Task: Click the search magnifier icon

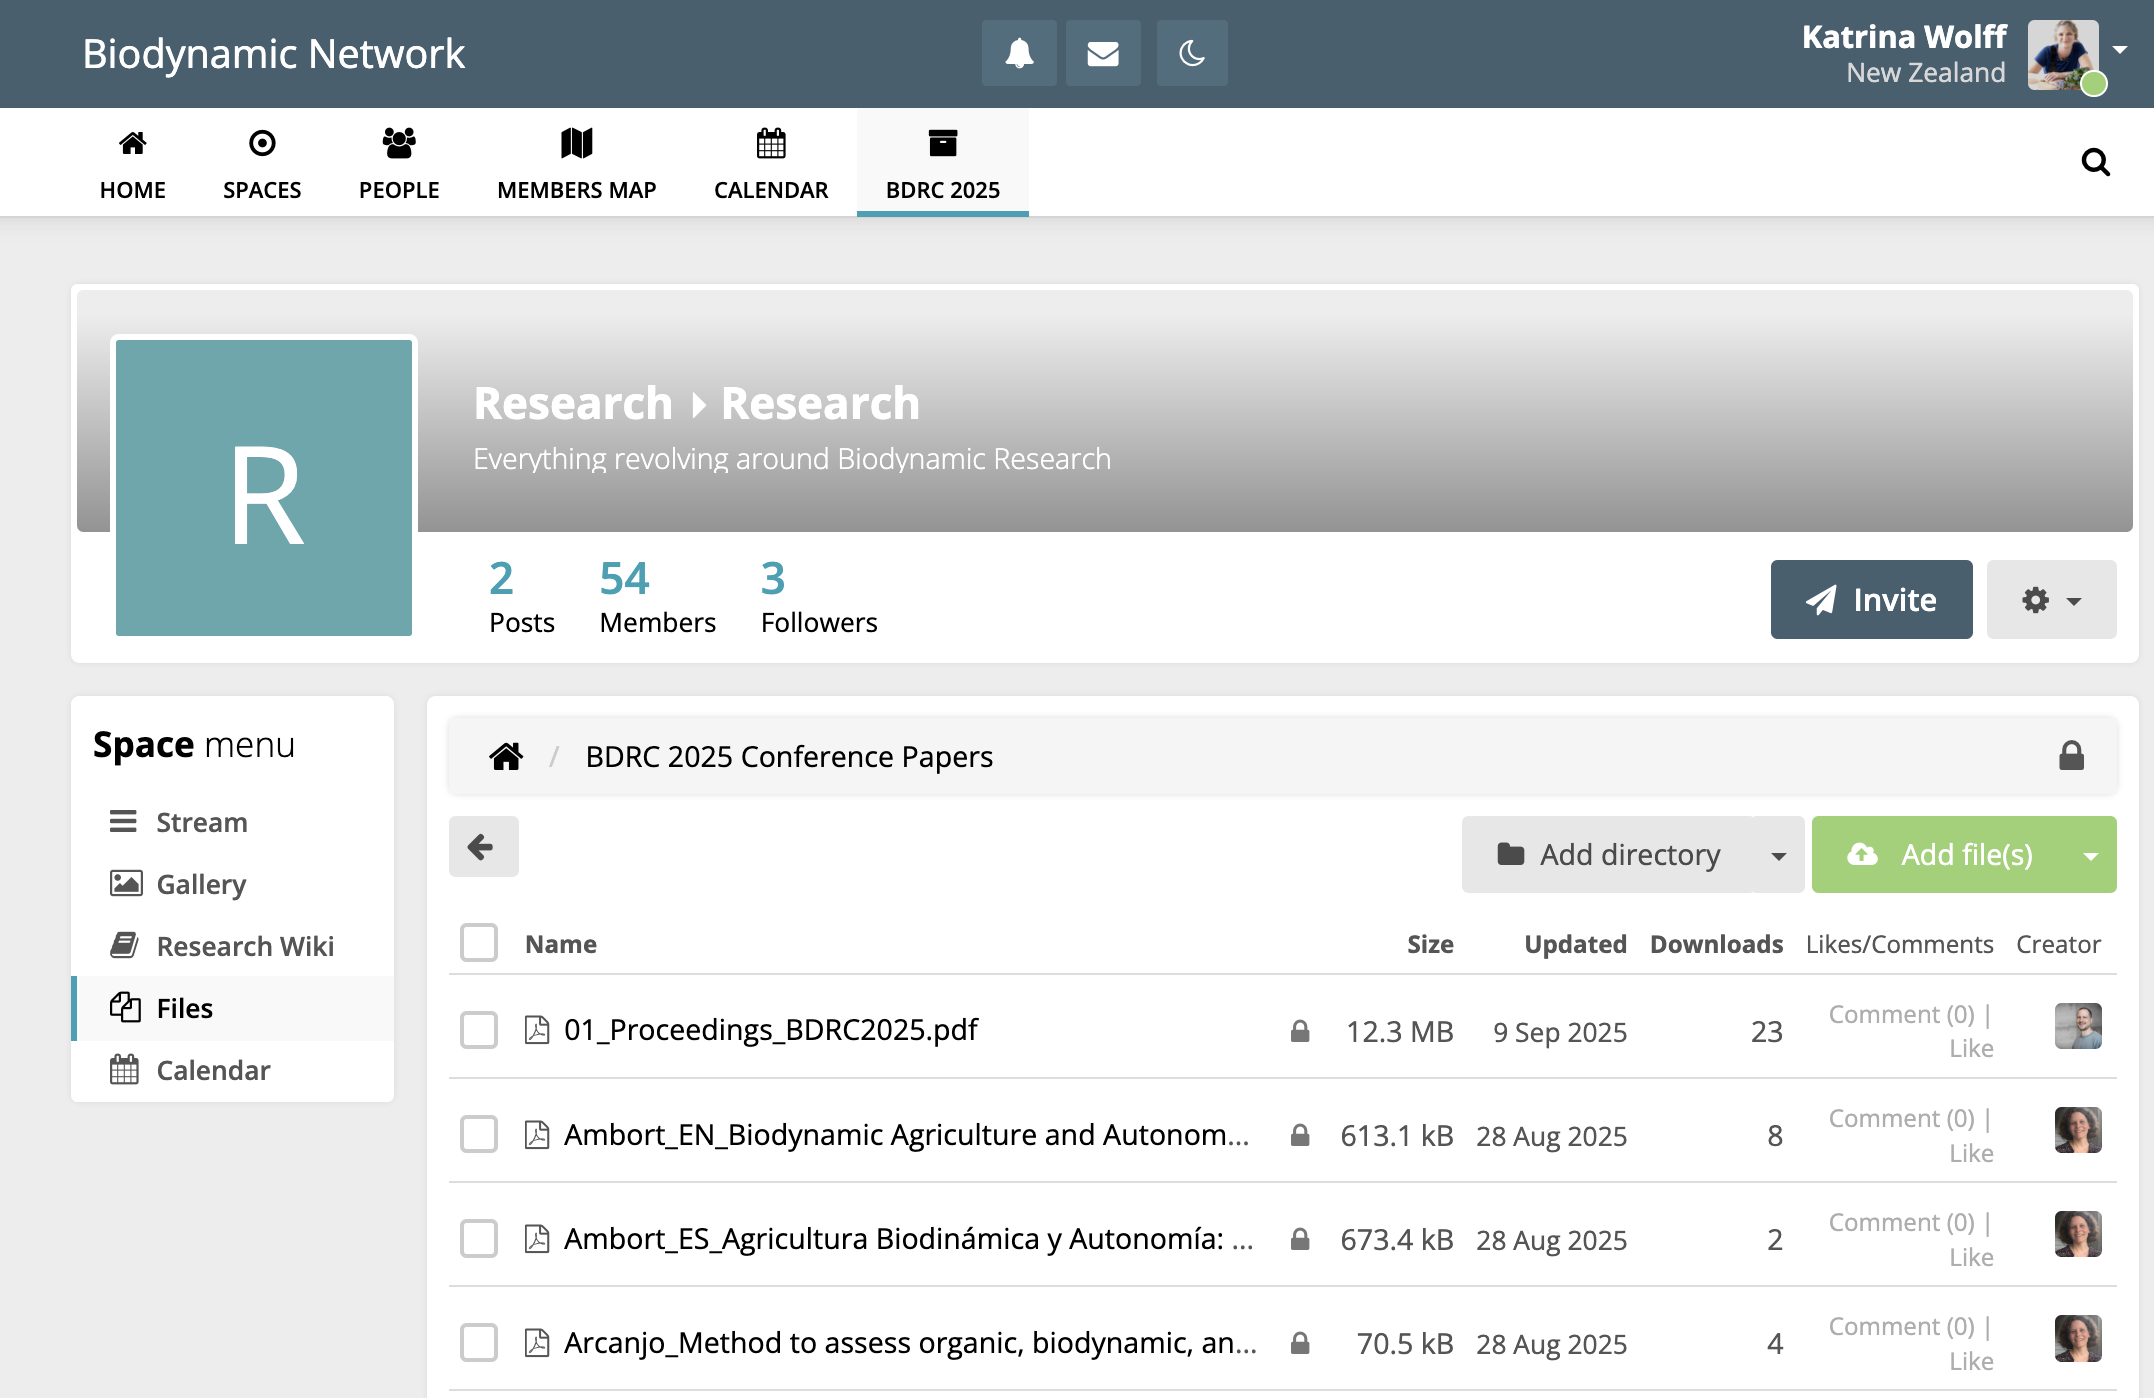Action: (x=2095, y=162)
